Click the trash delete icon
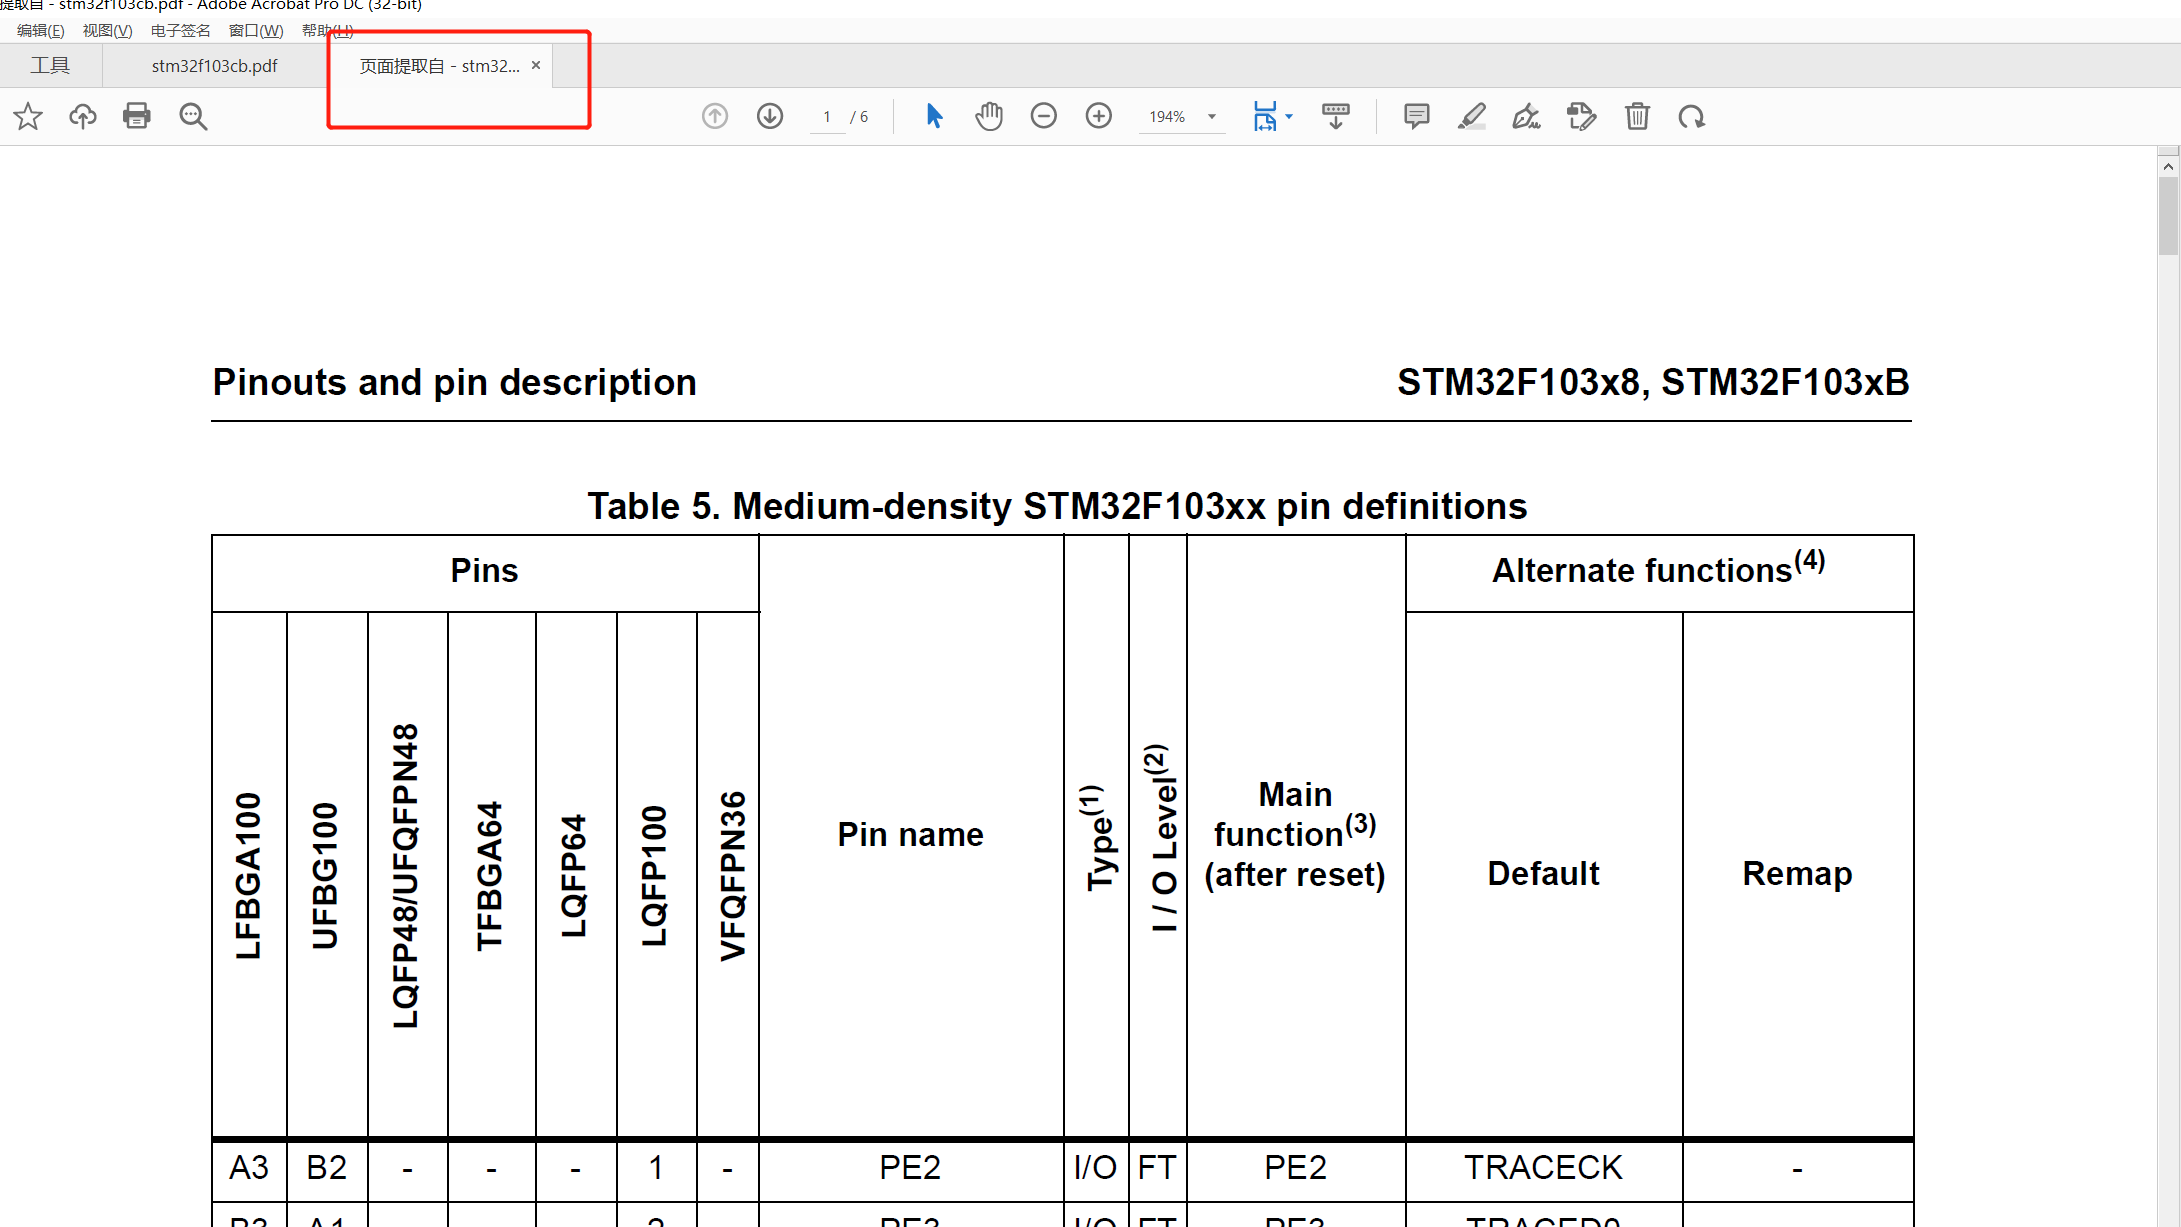 (x=1637, y=117)
